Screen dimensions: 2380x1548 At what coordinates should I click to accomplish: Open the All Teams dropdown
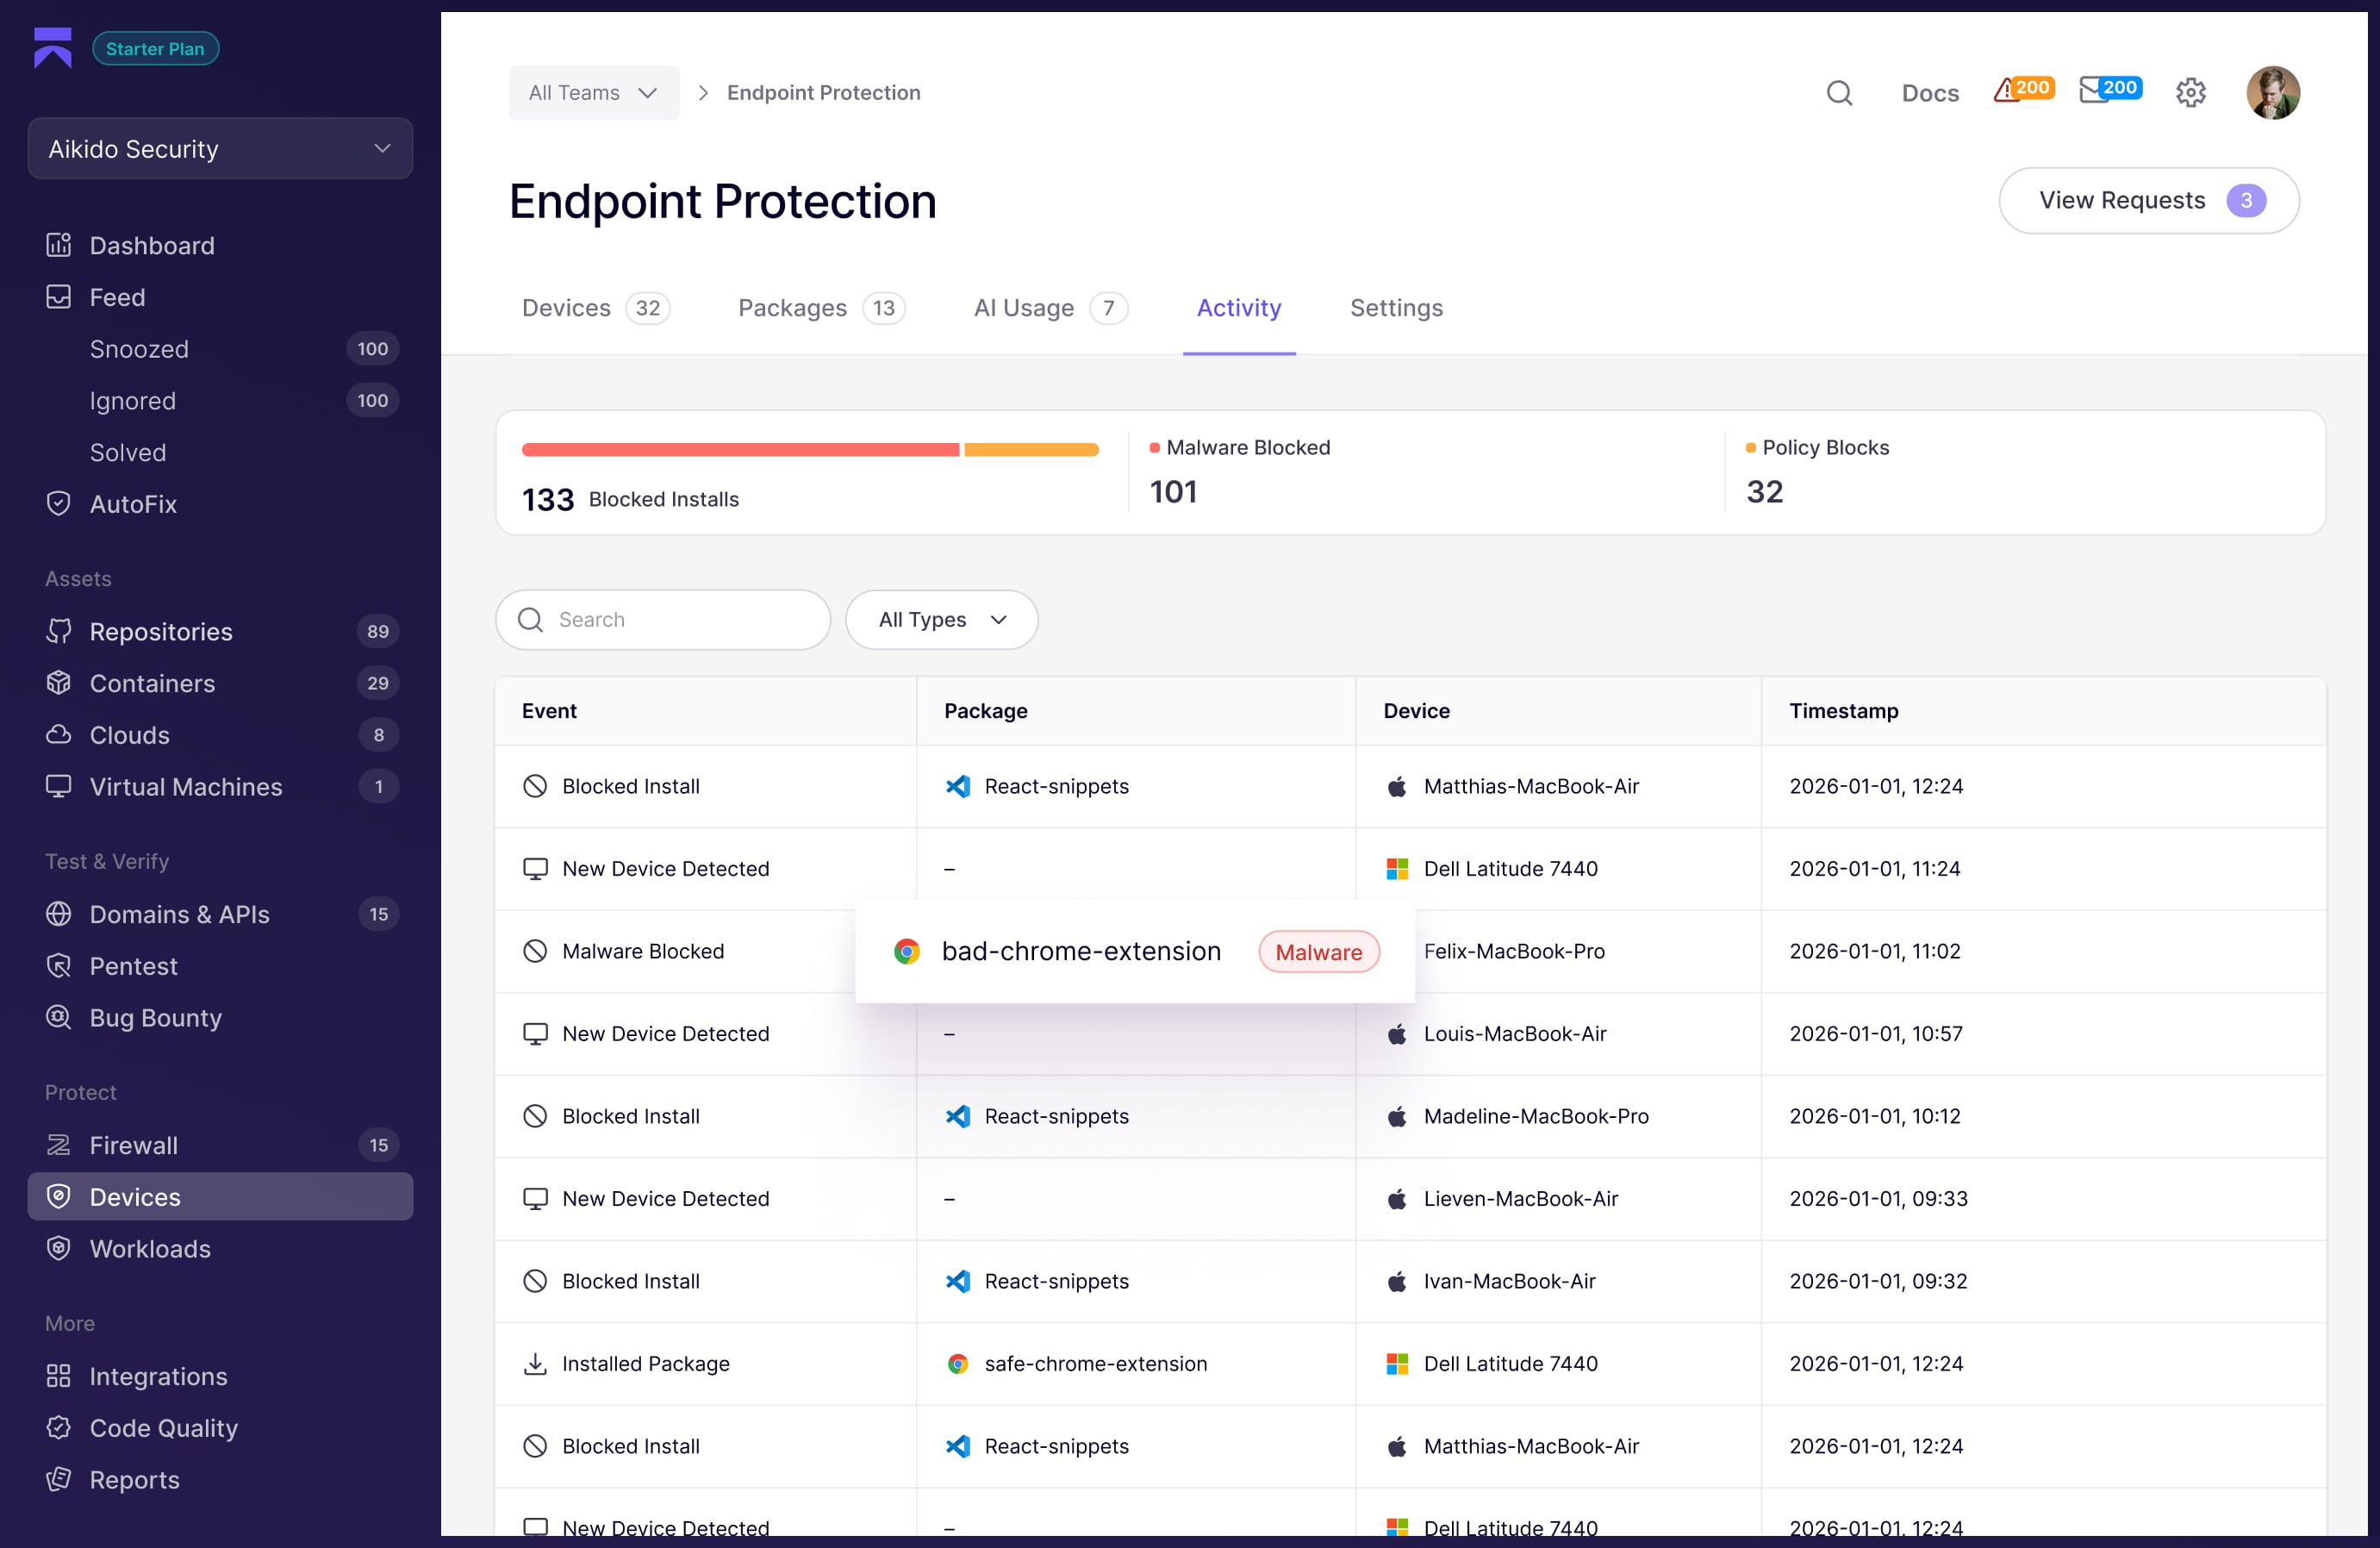593,93
